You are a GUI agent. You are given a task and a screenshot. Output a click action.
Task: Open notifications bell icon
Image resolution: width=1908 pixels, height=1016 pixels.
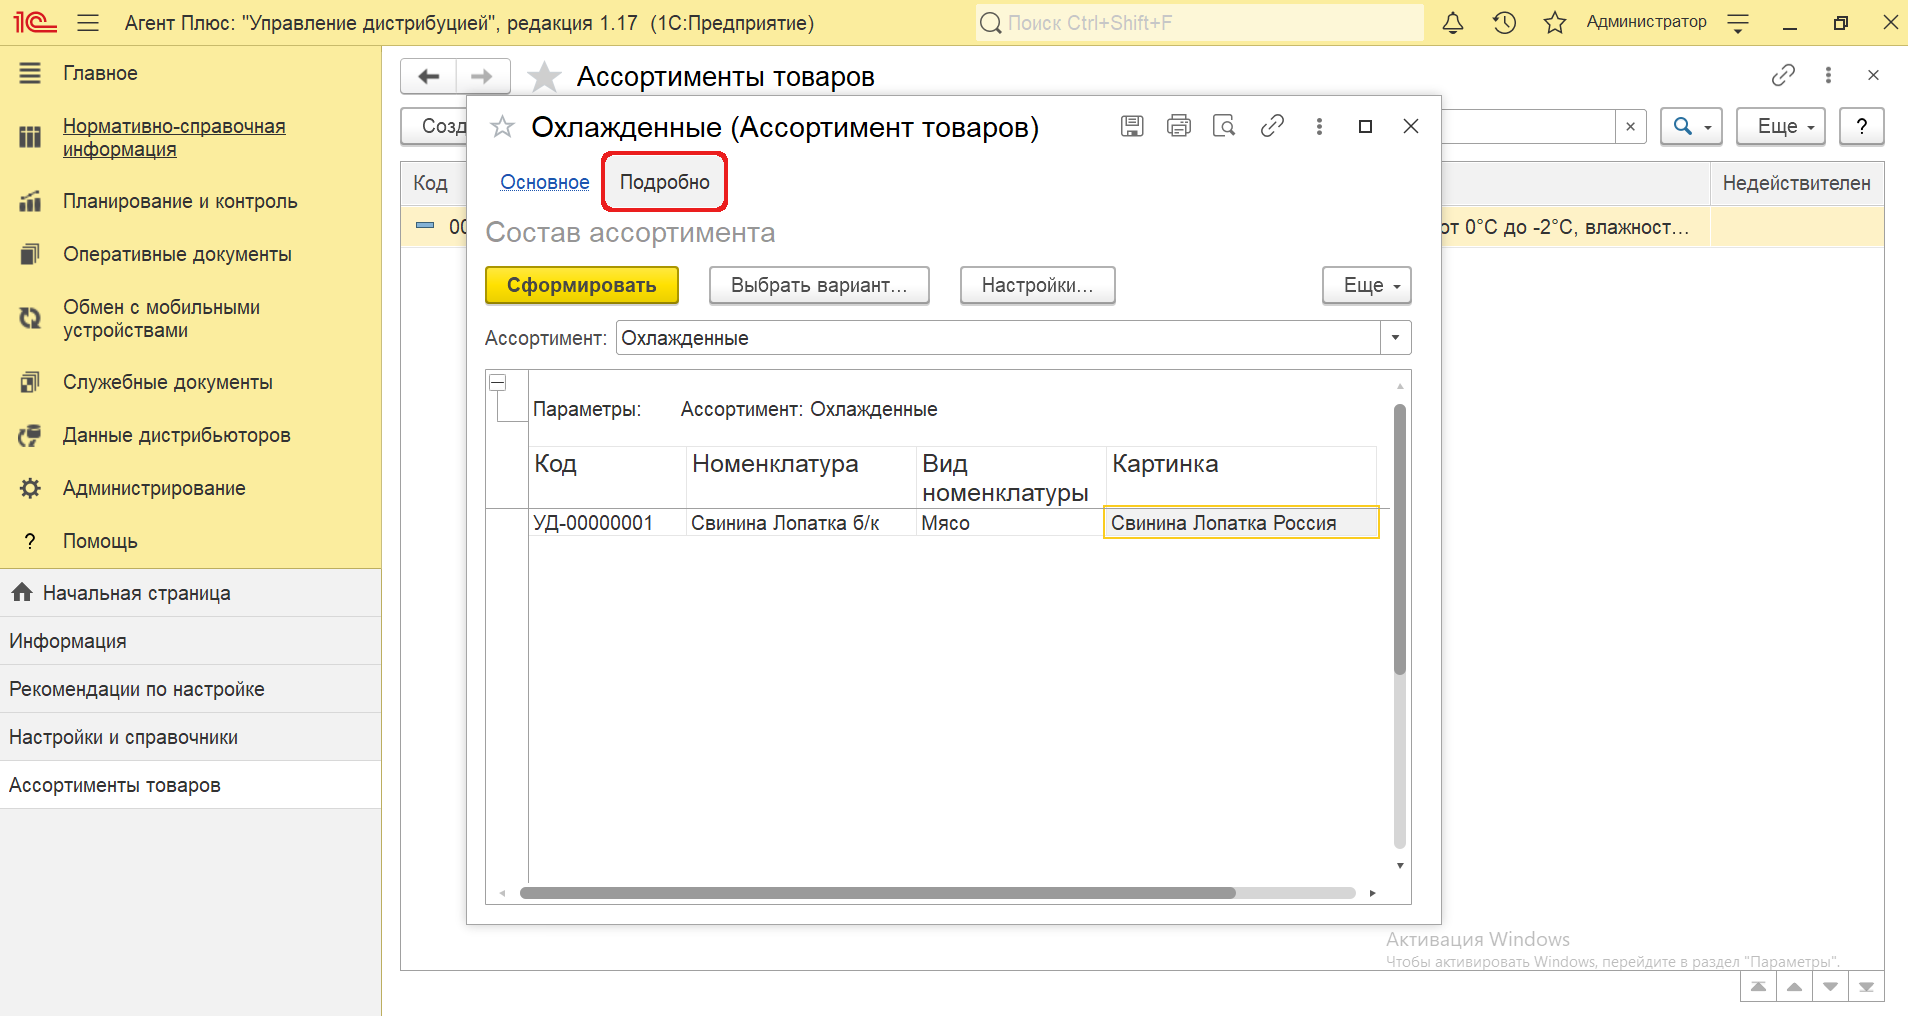tap(1453, 23)
